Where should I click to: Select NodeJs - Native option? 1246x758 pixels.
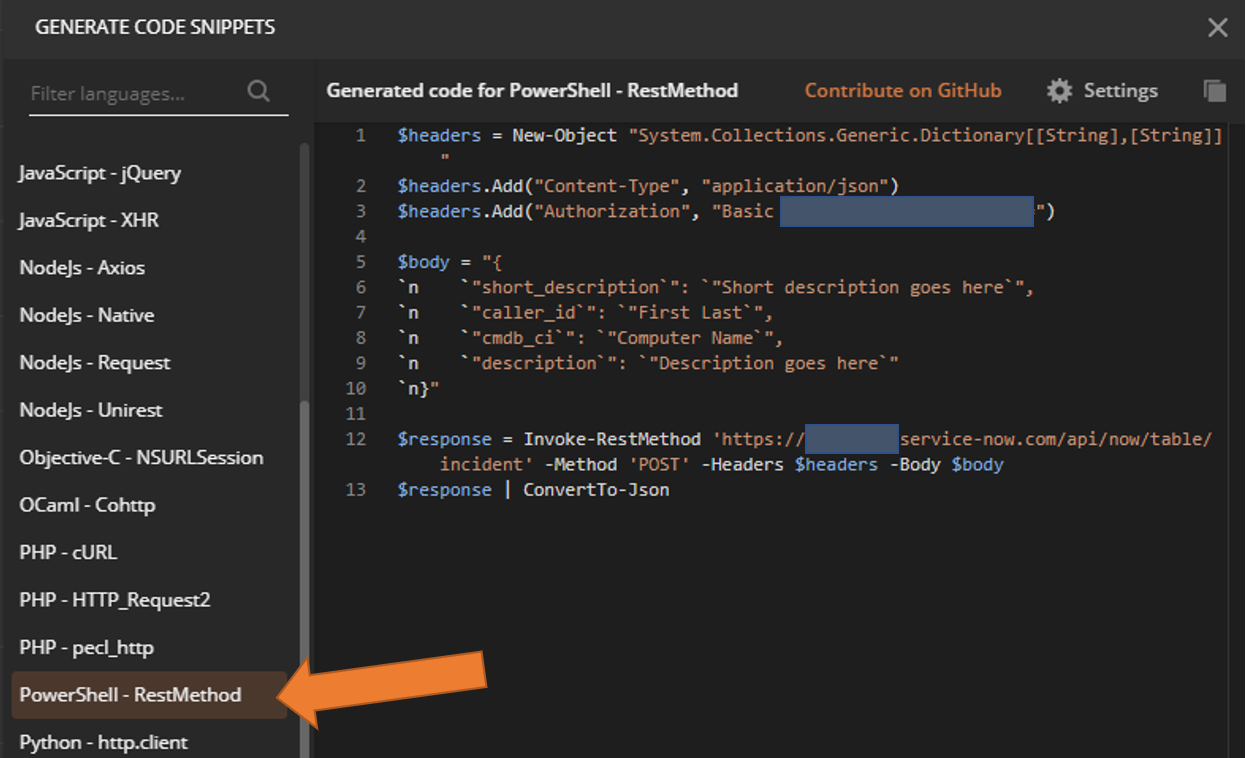[x=87, y=315]
